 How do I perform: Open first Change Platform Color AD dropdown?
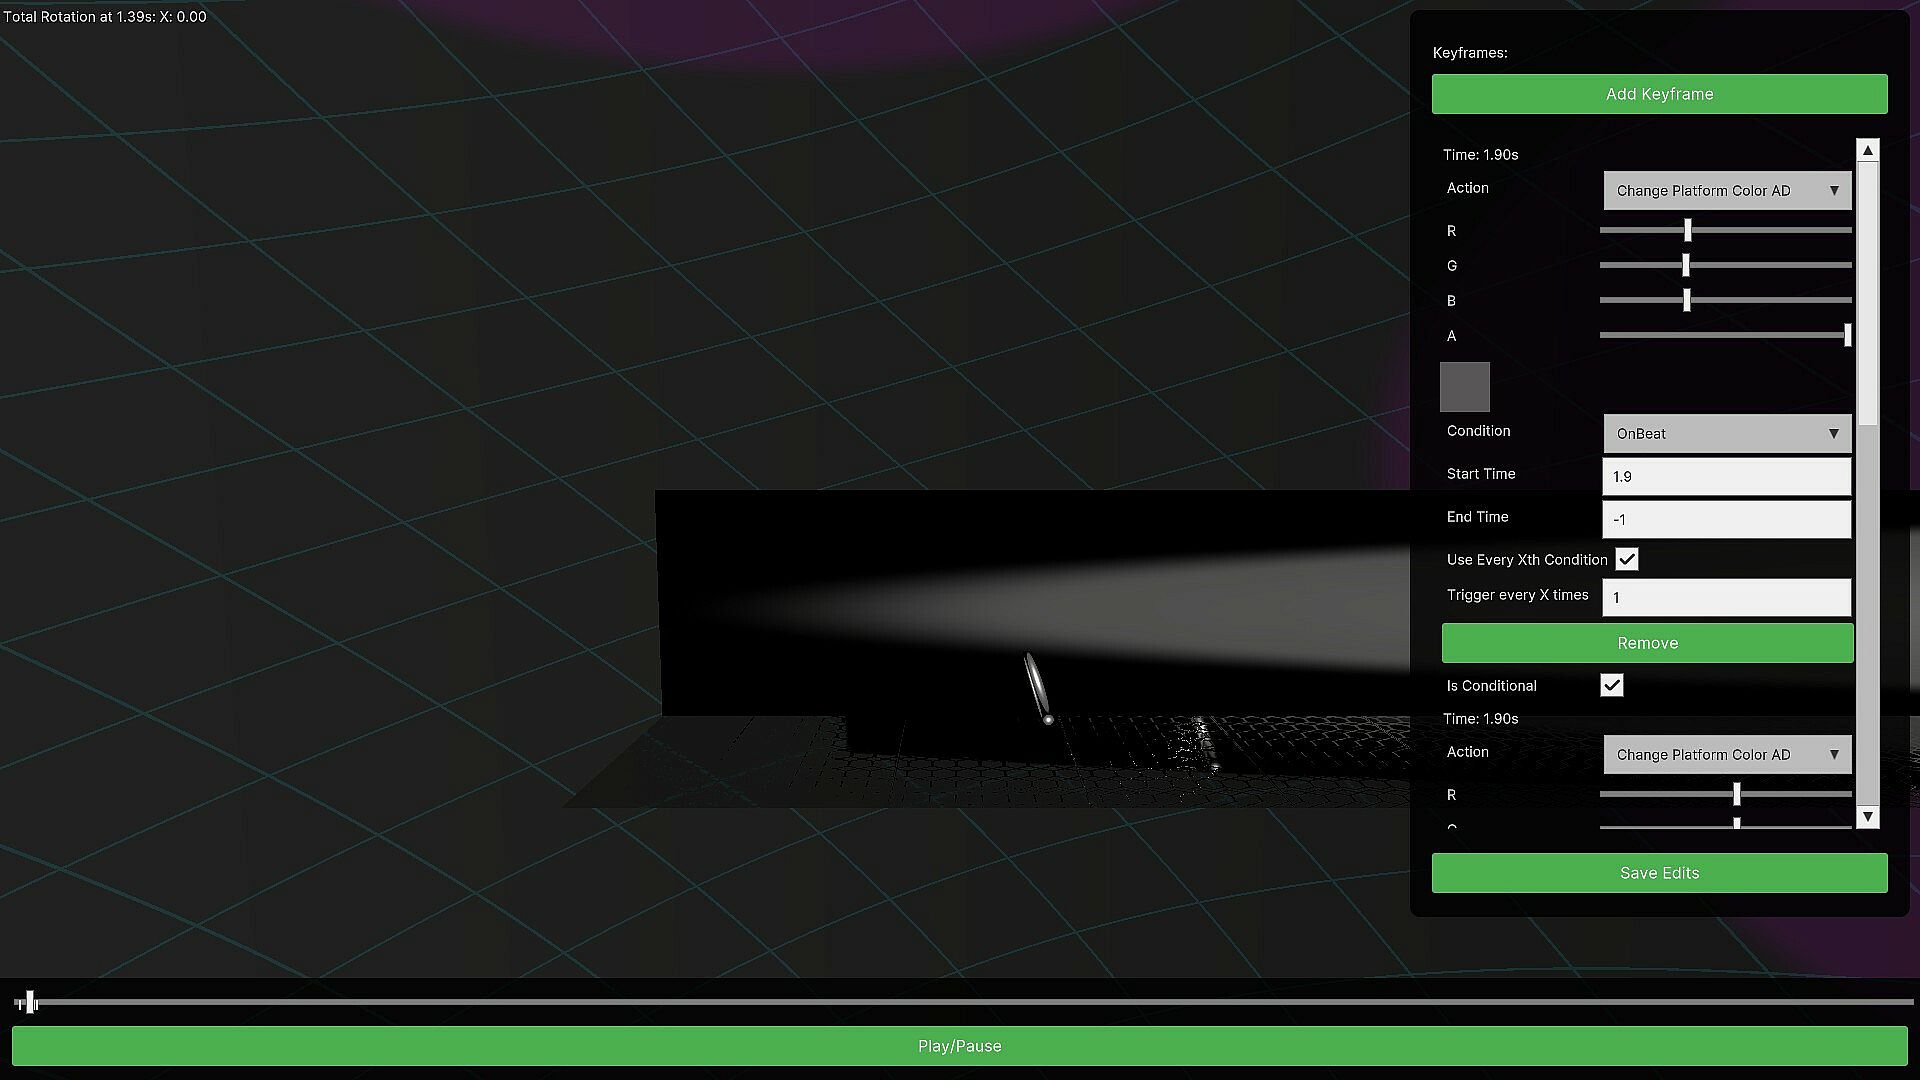coord(1727,191)
